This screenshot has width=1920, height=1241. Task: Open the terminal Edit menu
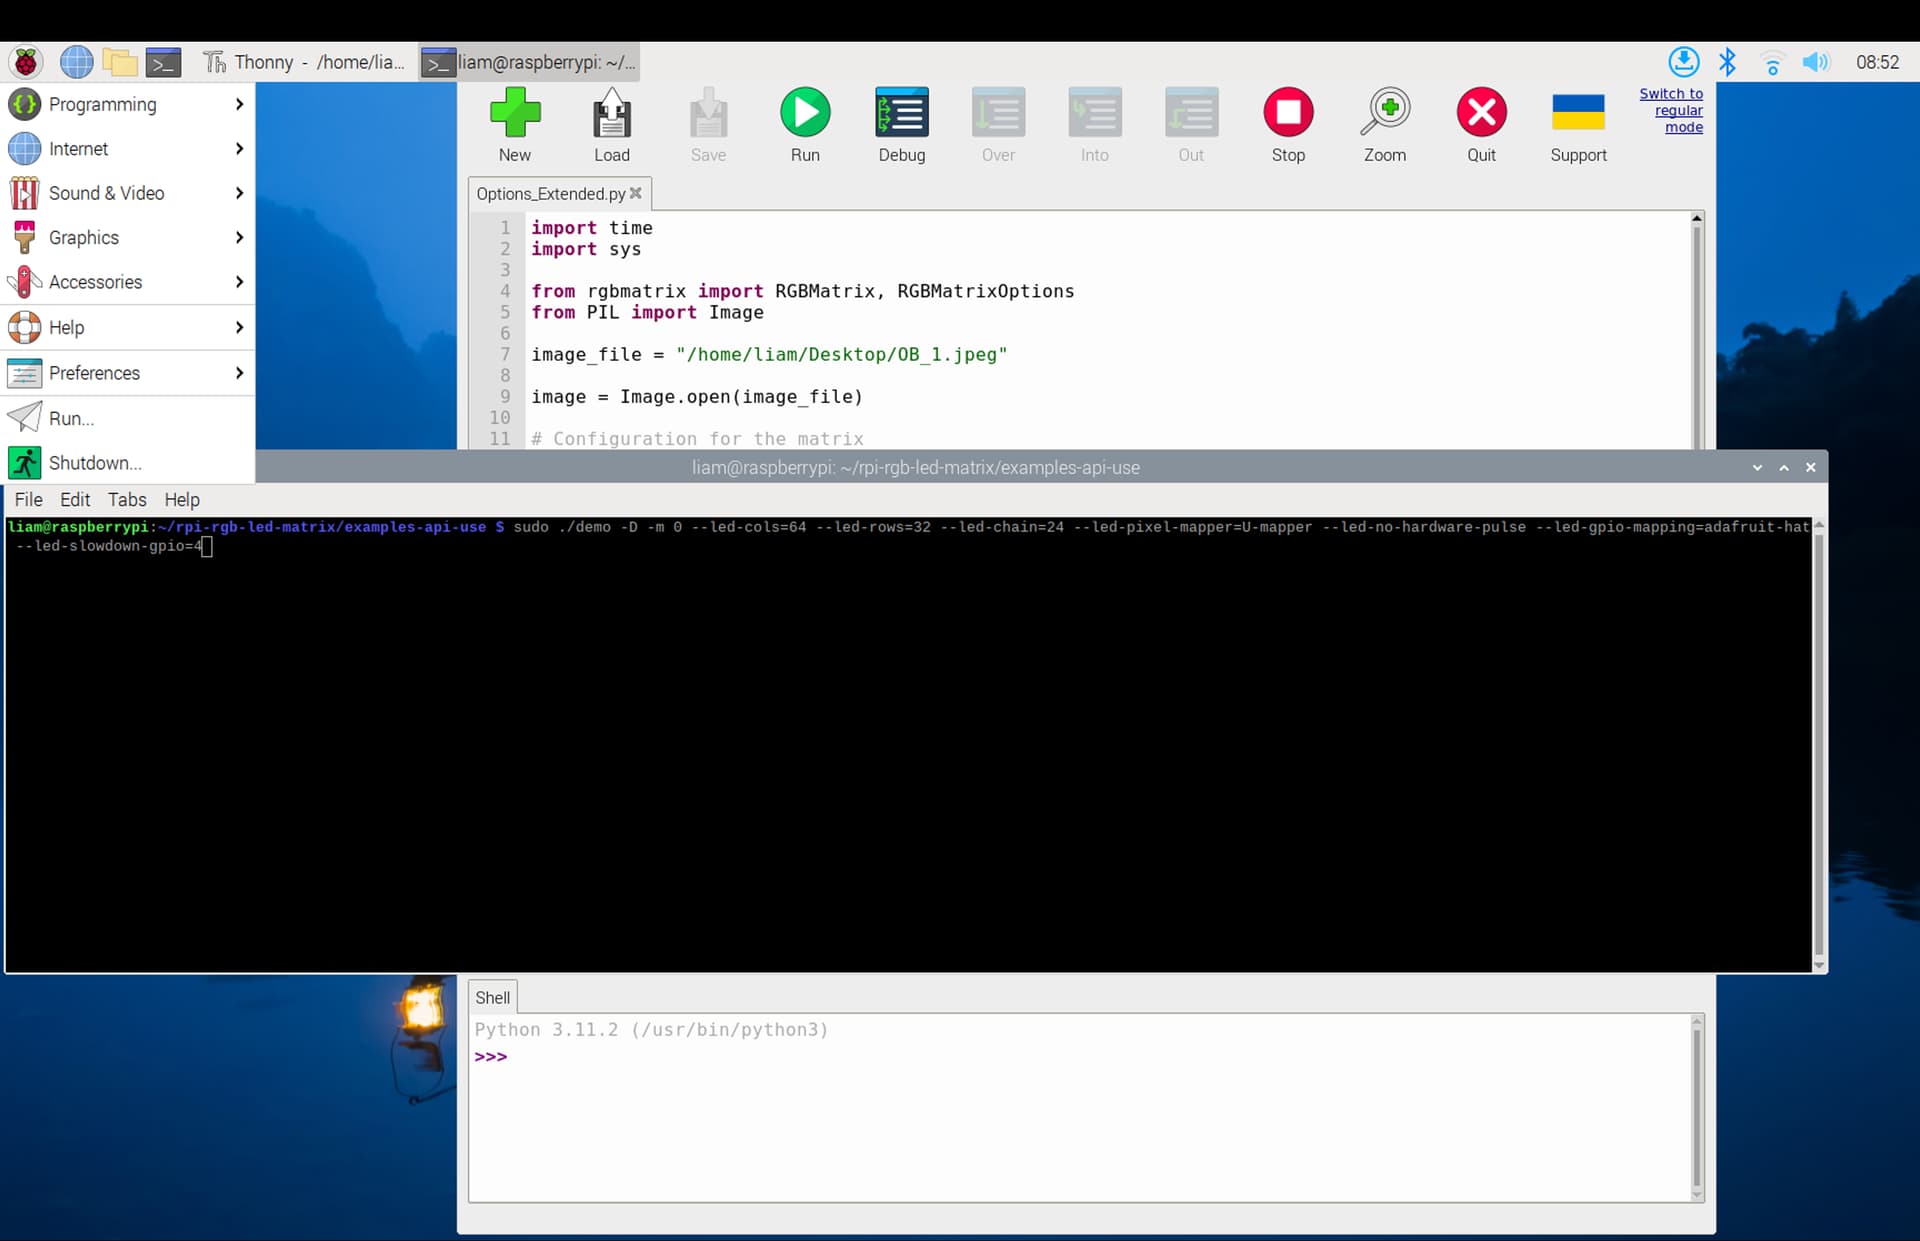75,499
